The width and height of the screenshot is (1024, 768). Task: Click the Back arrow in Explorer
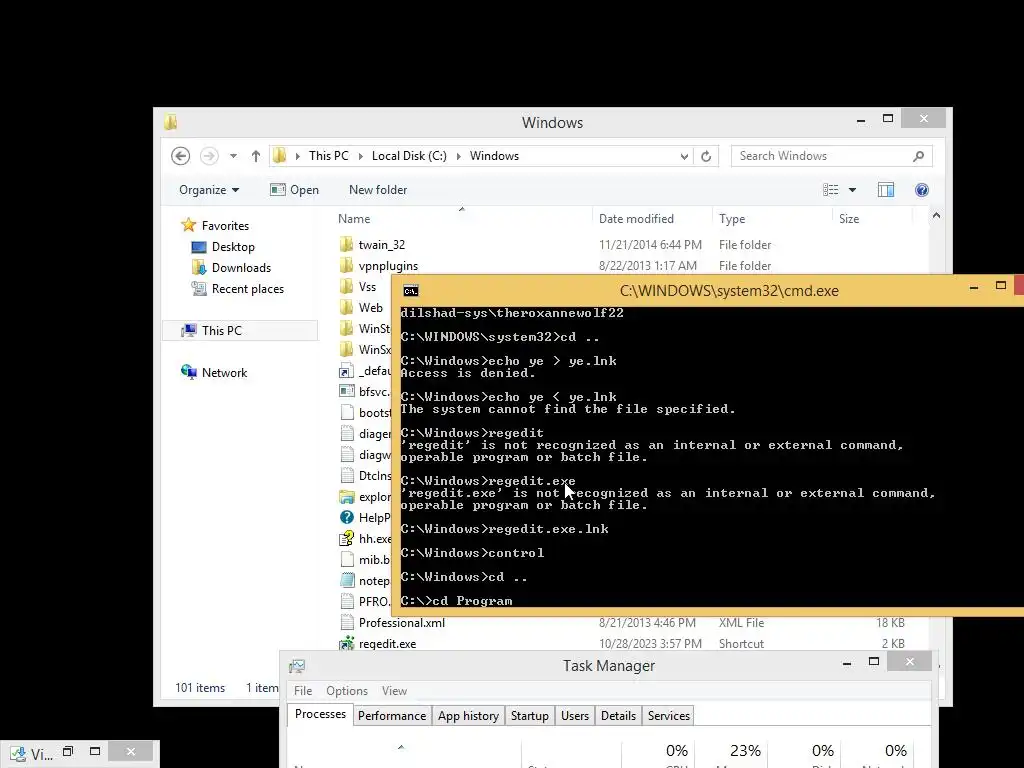181,156
